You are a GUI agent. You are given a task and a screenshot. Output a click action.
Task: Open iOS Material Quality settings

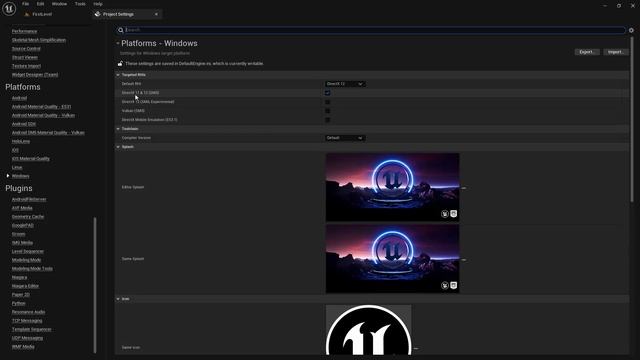[x=31, y=159]
